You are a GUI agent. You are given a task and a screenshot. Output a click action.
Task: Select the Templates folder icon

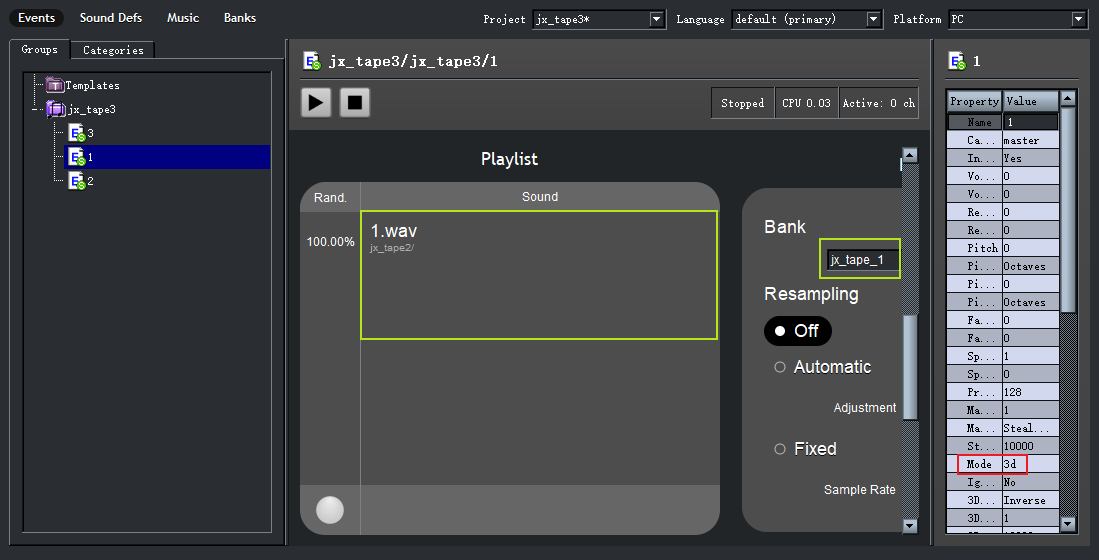55,86
